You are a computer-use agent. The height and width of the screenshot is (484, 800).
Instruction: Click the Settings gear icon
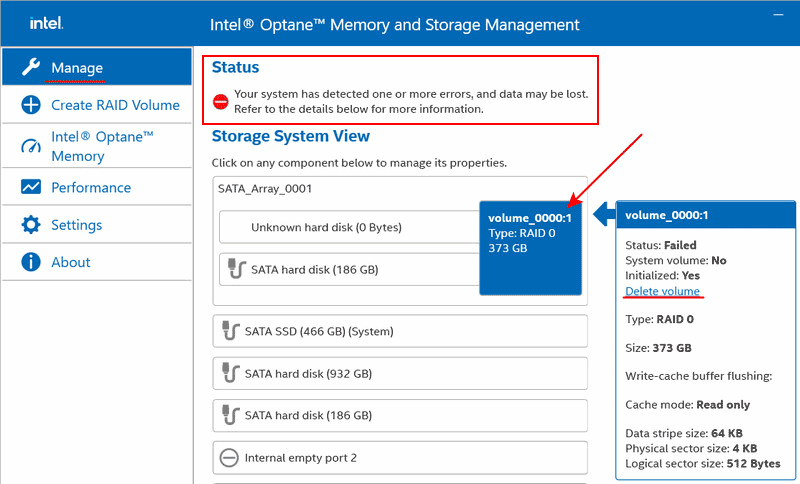(31, 225)
